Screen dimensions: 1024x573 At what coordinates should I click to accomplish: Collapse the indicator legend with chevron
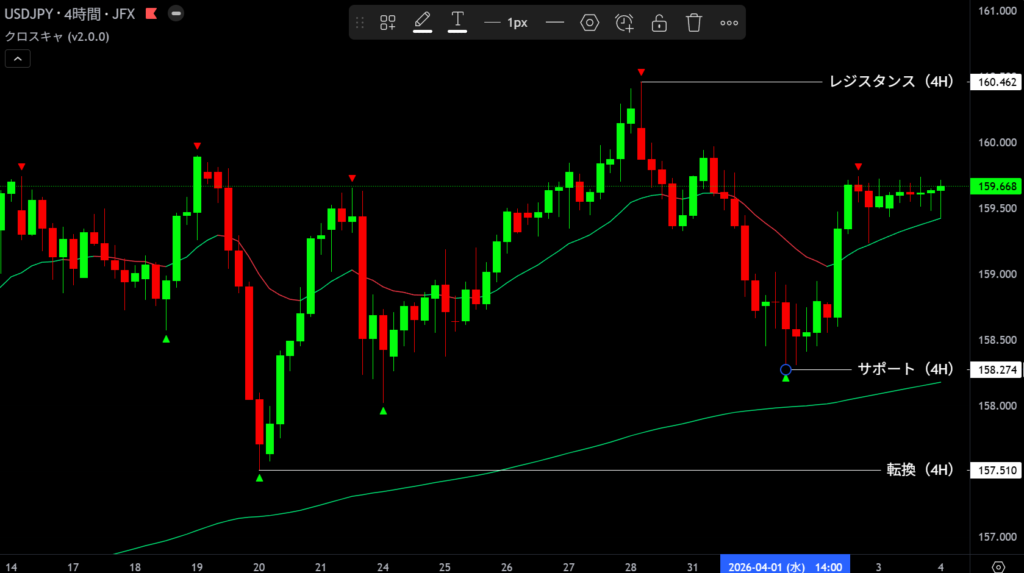[x=17, y=59]
